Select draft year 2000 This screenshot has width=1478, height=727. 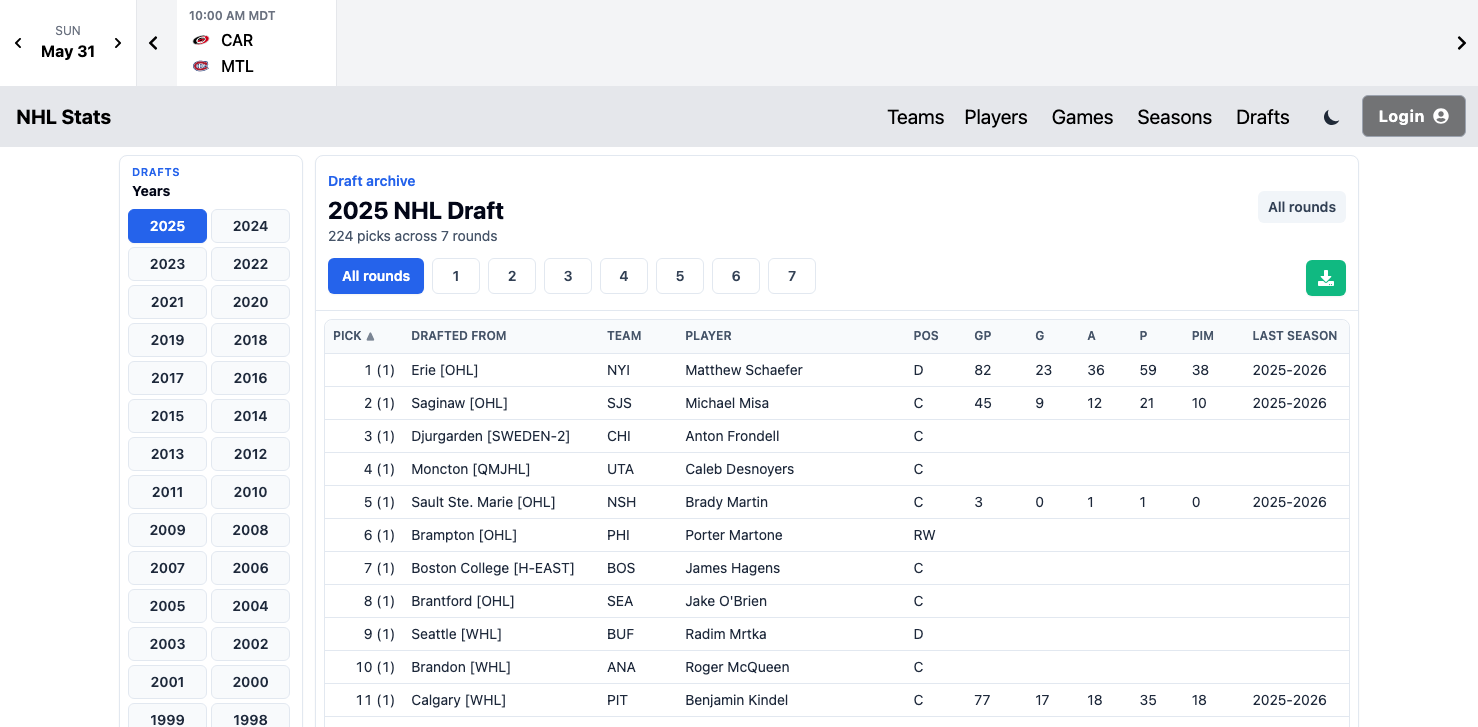tap(250, 682)
